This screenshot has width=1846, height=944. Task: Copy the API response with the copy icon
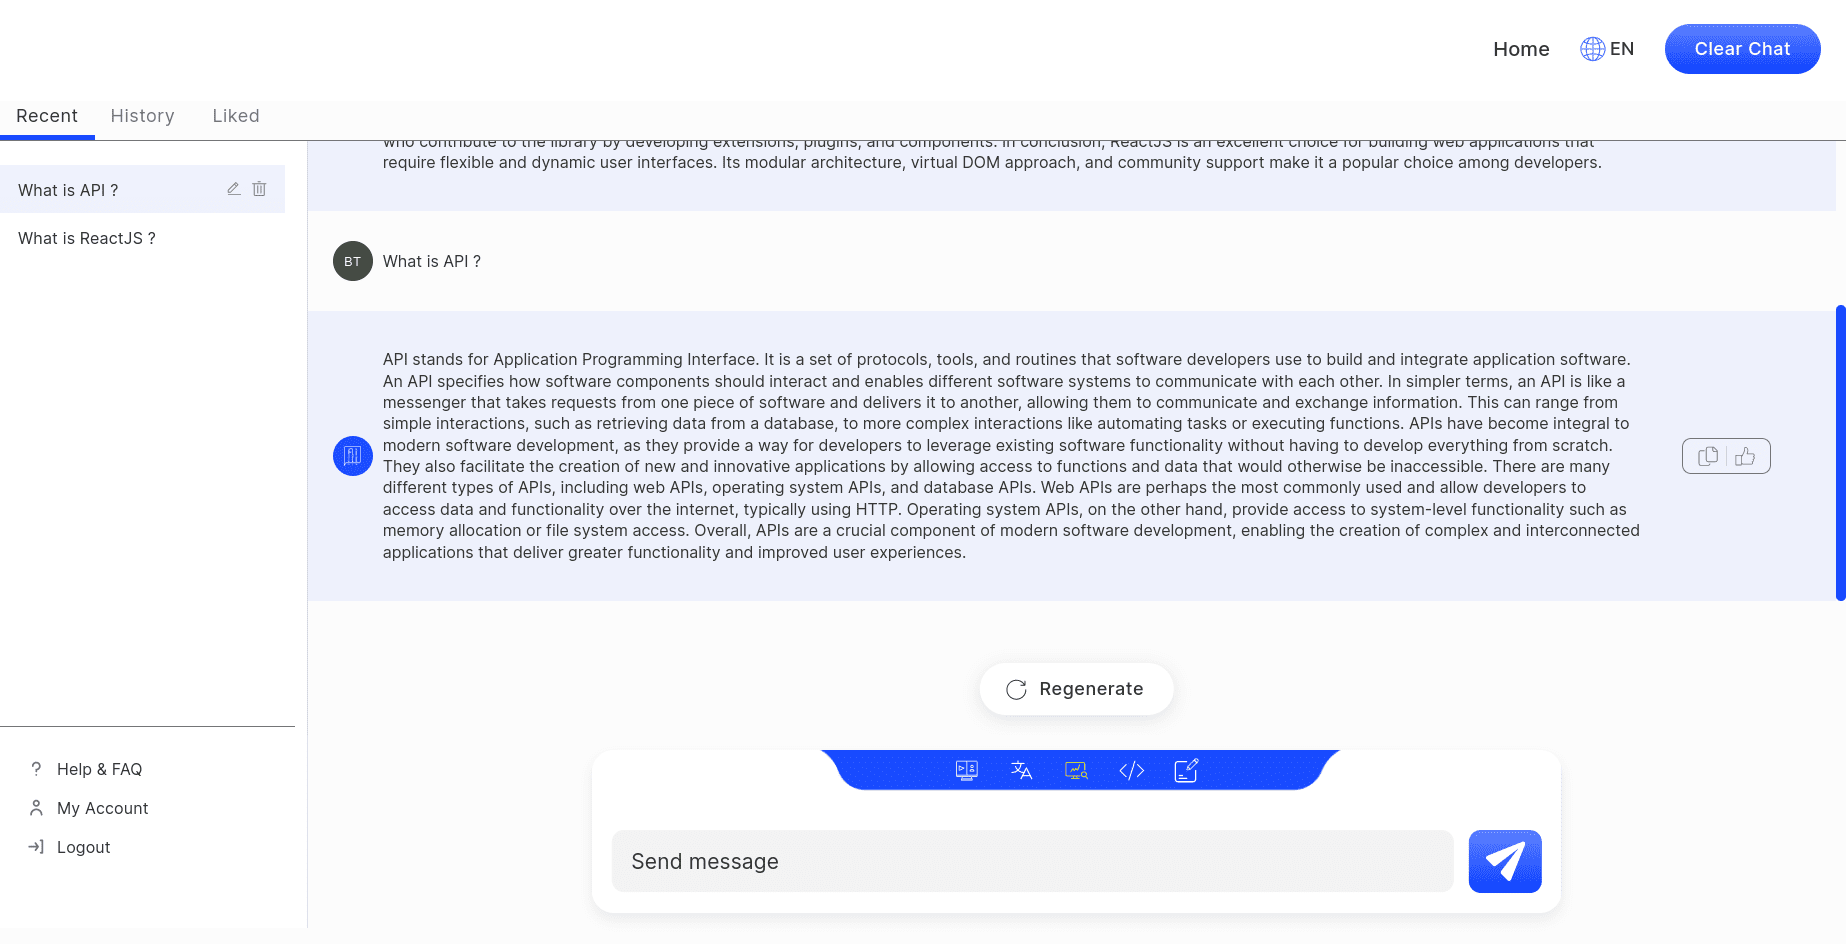pos(1708,456)
